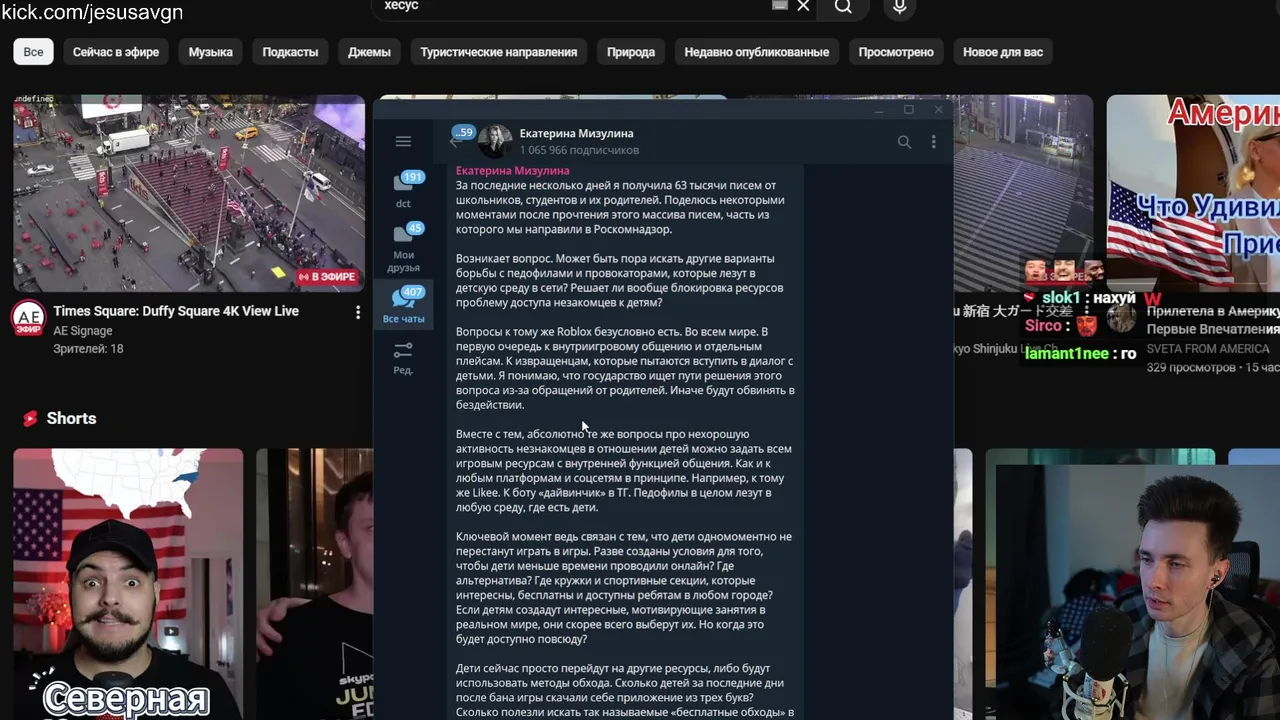Go back from Екатерина Мизулина channel
The height and width of the screenshot is (720, 1280).
[455, 141]
